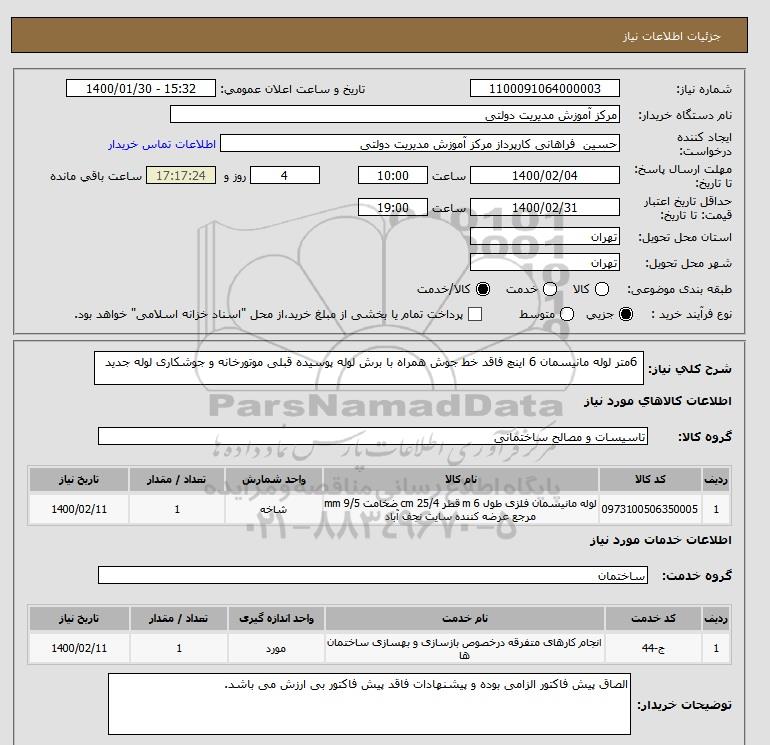Choose the جزیی purchase type radio
This screenshot has width=770, height=745.
[x=626, y=314]
